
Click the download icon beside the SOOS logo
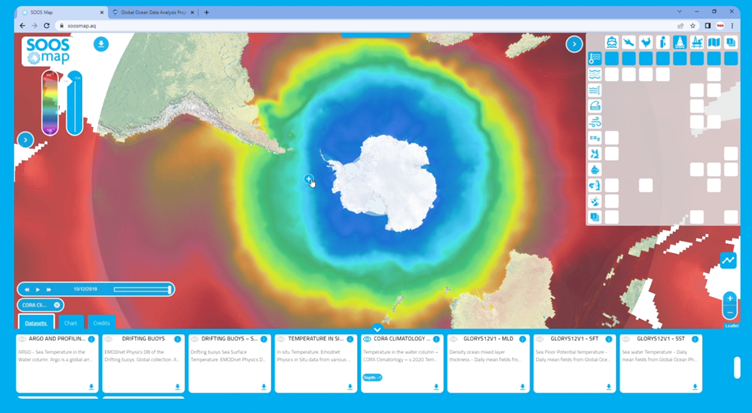coord(101,44)
